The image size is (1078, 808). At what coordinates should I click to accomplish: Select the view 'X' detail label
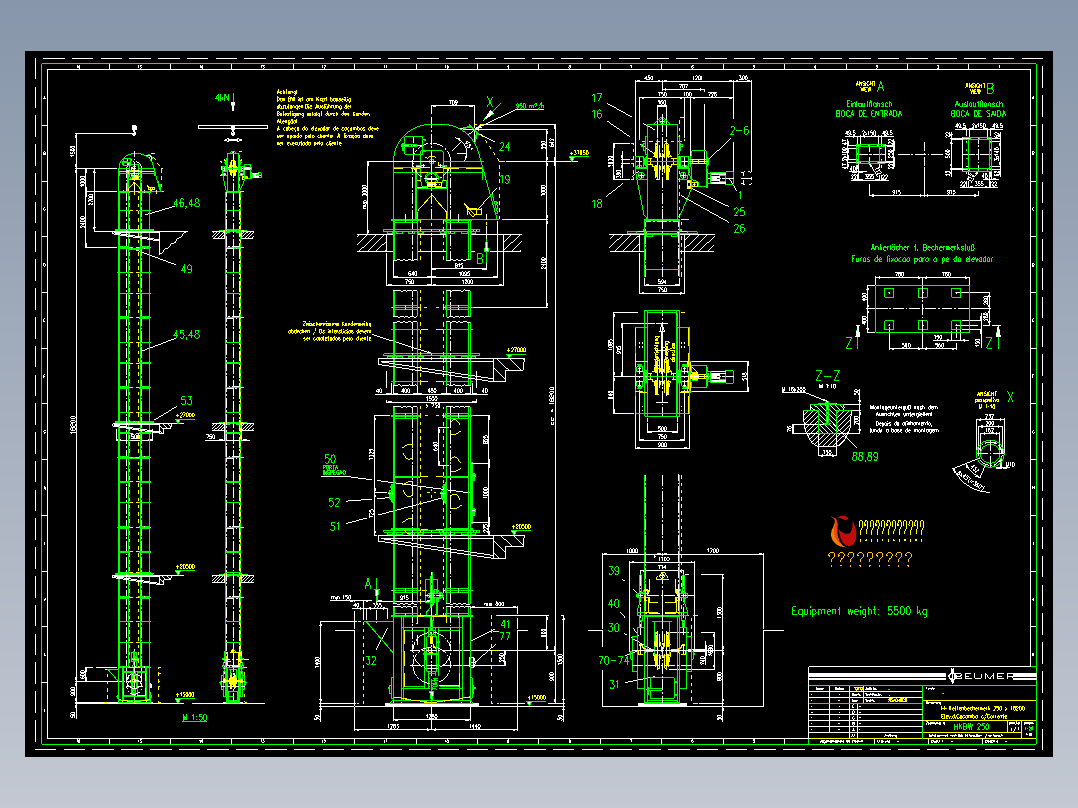(1010, 397)
